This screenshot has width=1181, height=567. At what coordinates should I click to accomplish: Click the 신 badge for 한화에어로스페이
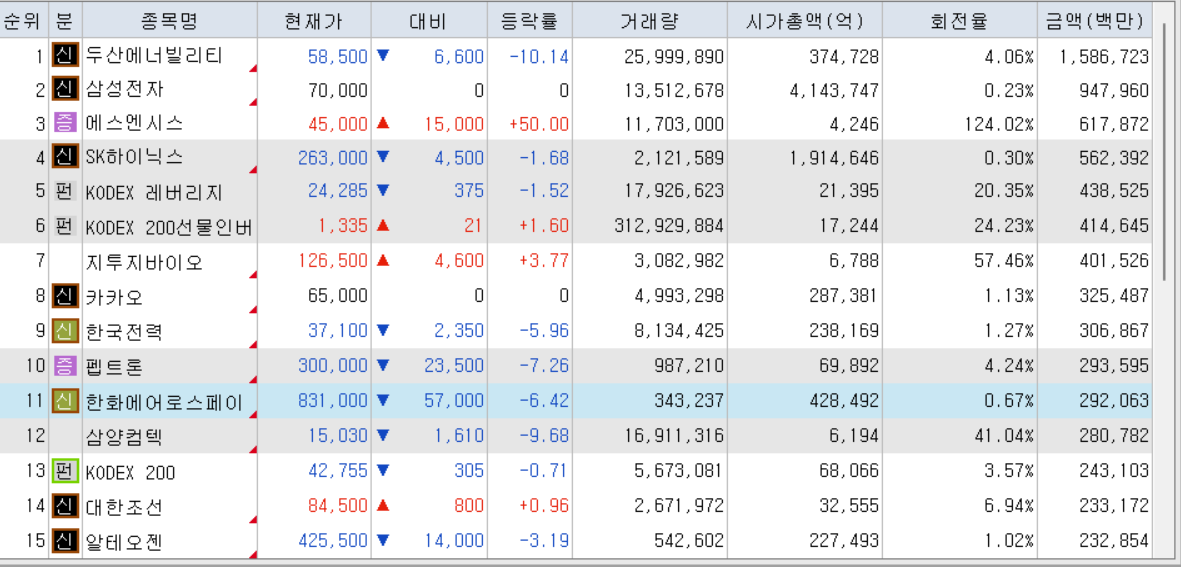click(65, 401)
